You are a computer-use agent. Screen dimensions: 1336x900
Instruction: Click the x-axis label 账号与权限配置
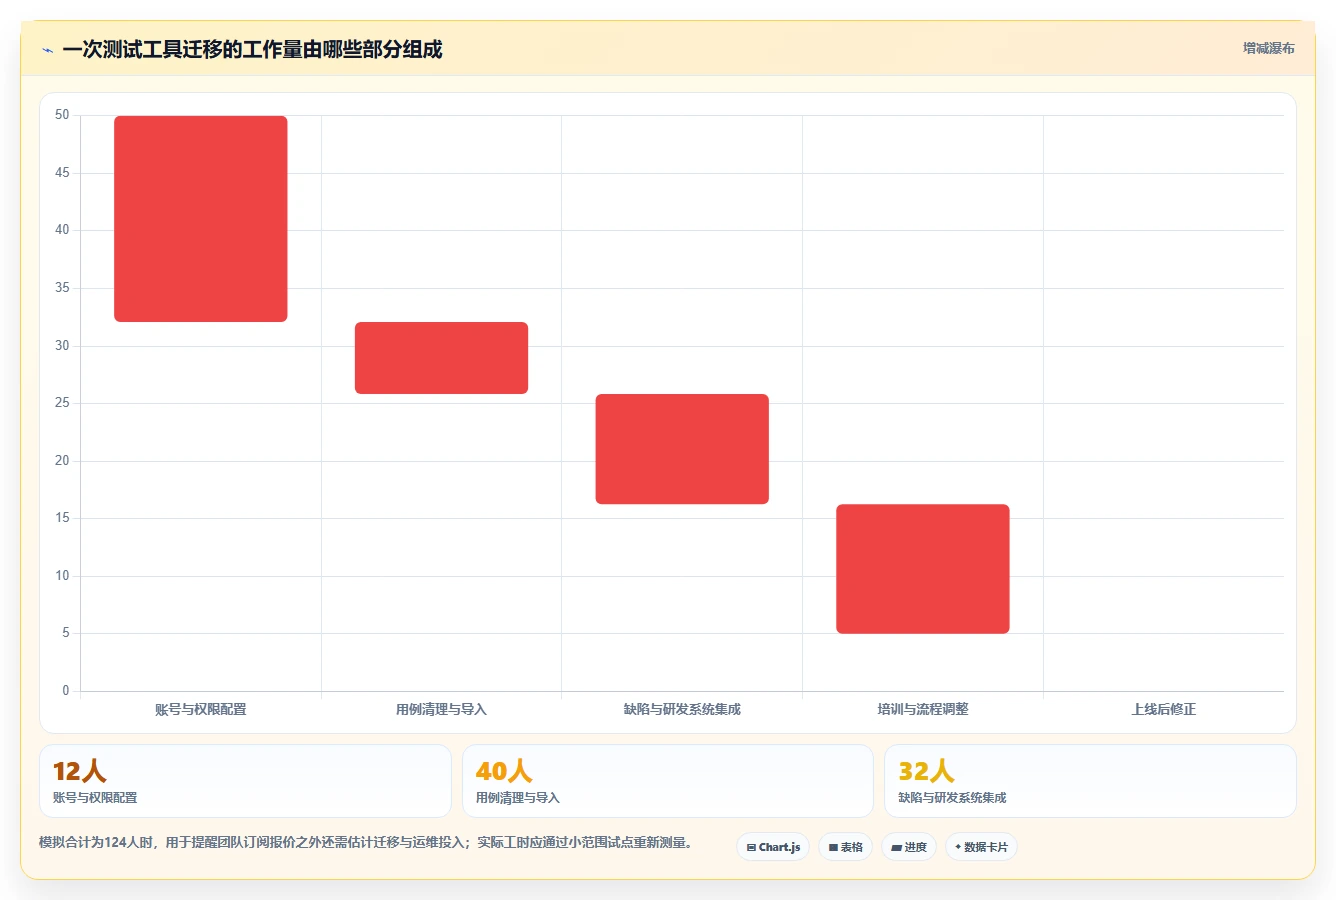tap(201, 709)
